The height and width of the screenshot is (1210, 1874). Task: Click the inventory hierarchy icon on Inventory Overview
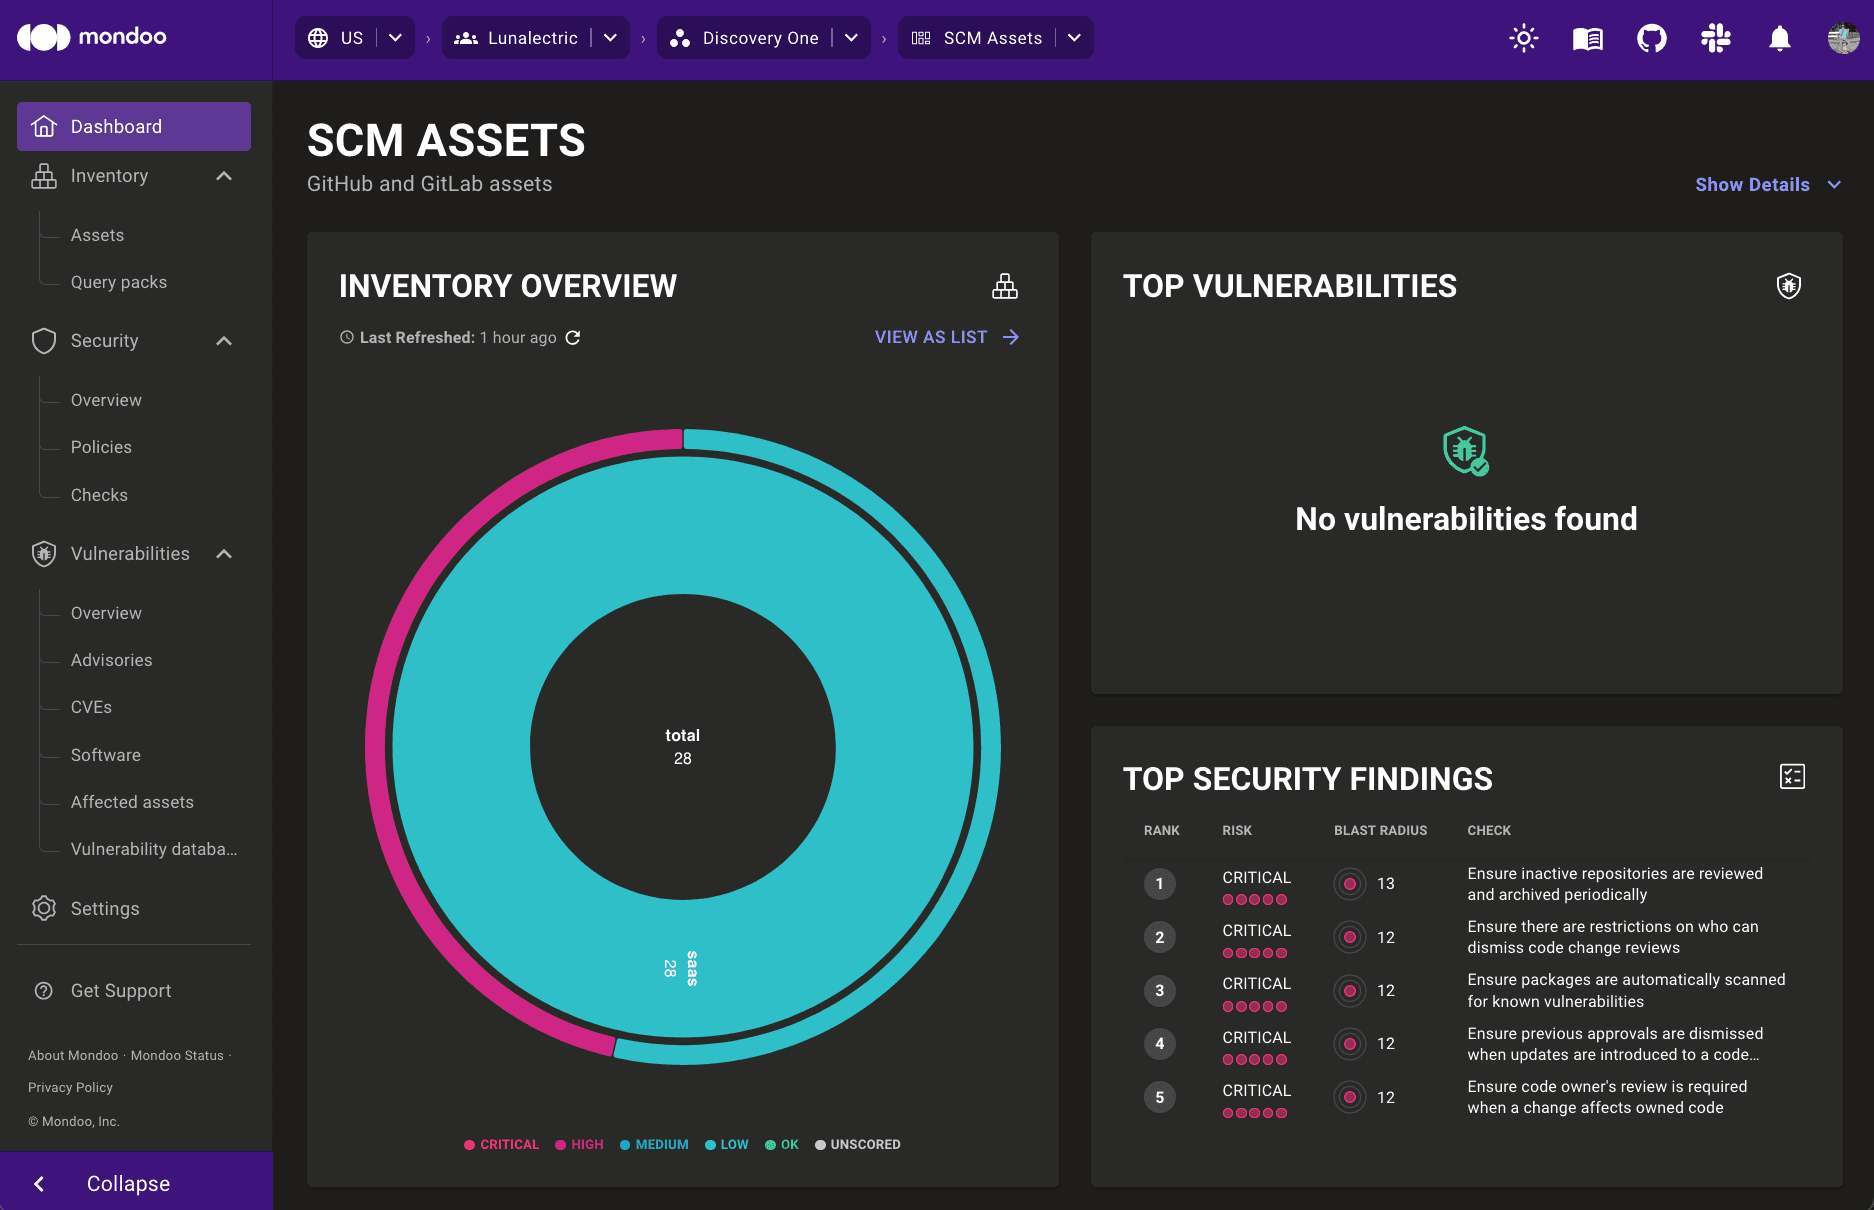[x=1005, y=286]
